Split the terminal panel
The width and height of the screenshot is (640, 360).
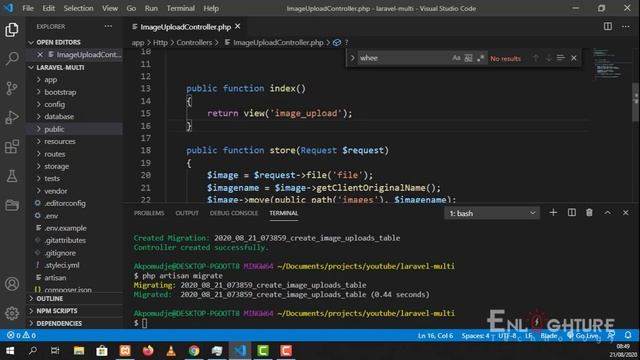point(572,213)
